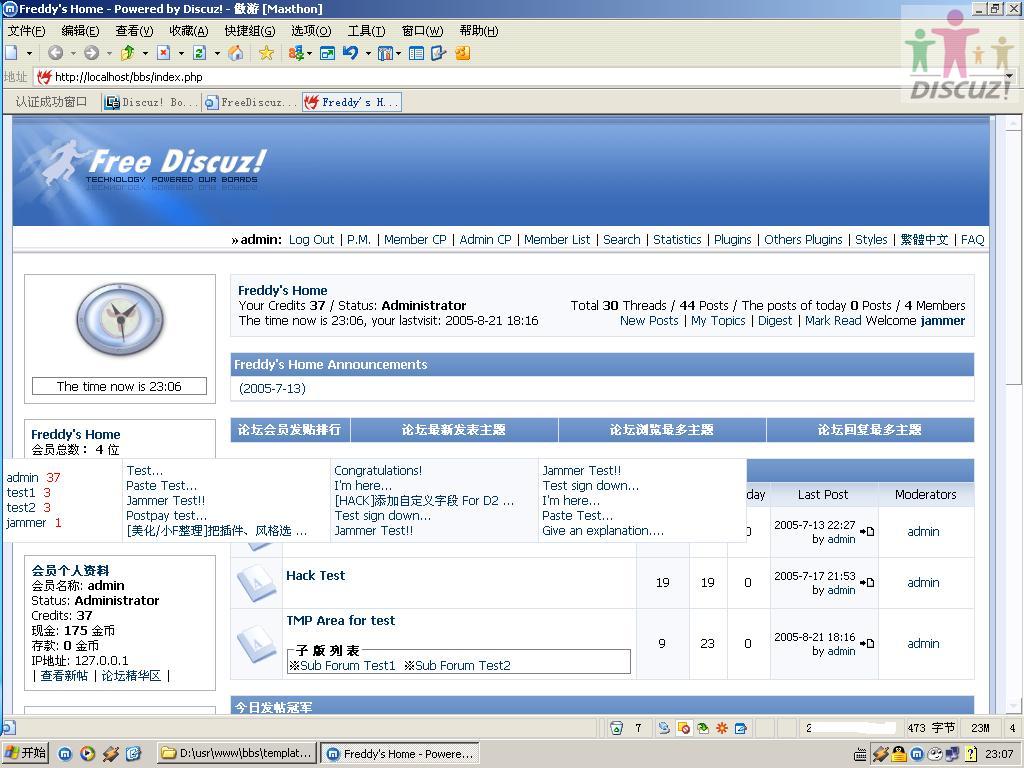
Task: Click the Maxthon tray icon
Action: point(917,754)
